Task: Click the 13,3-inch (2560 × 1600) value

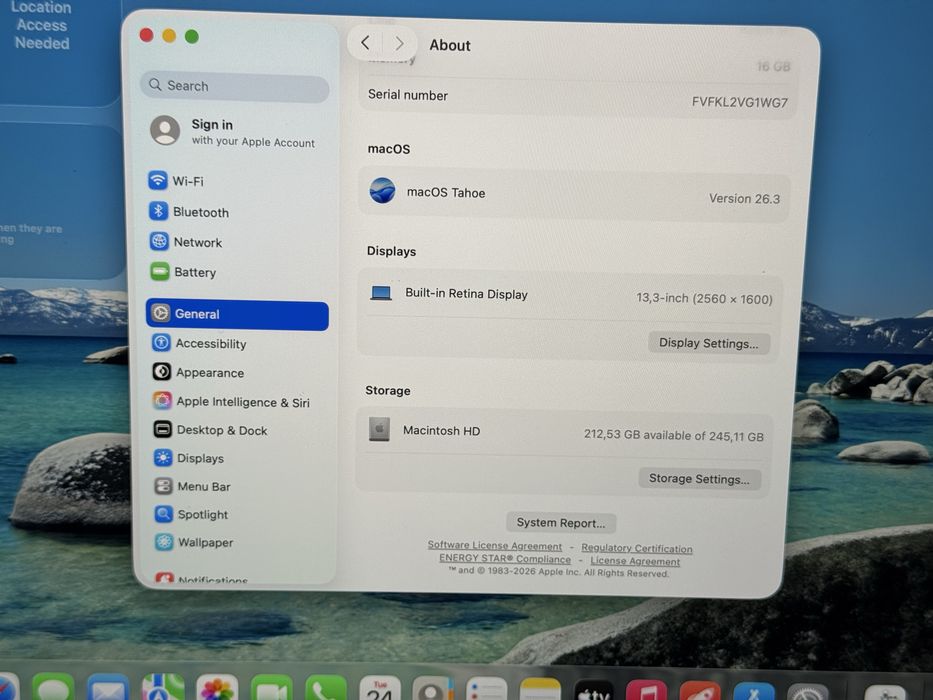Action: pos(704,298)
